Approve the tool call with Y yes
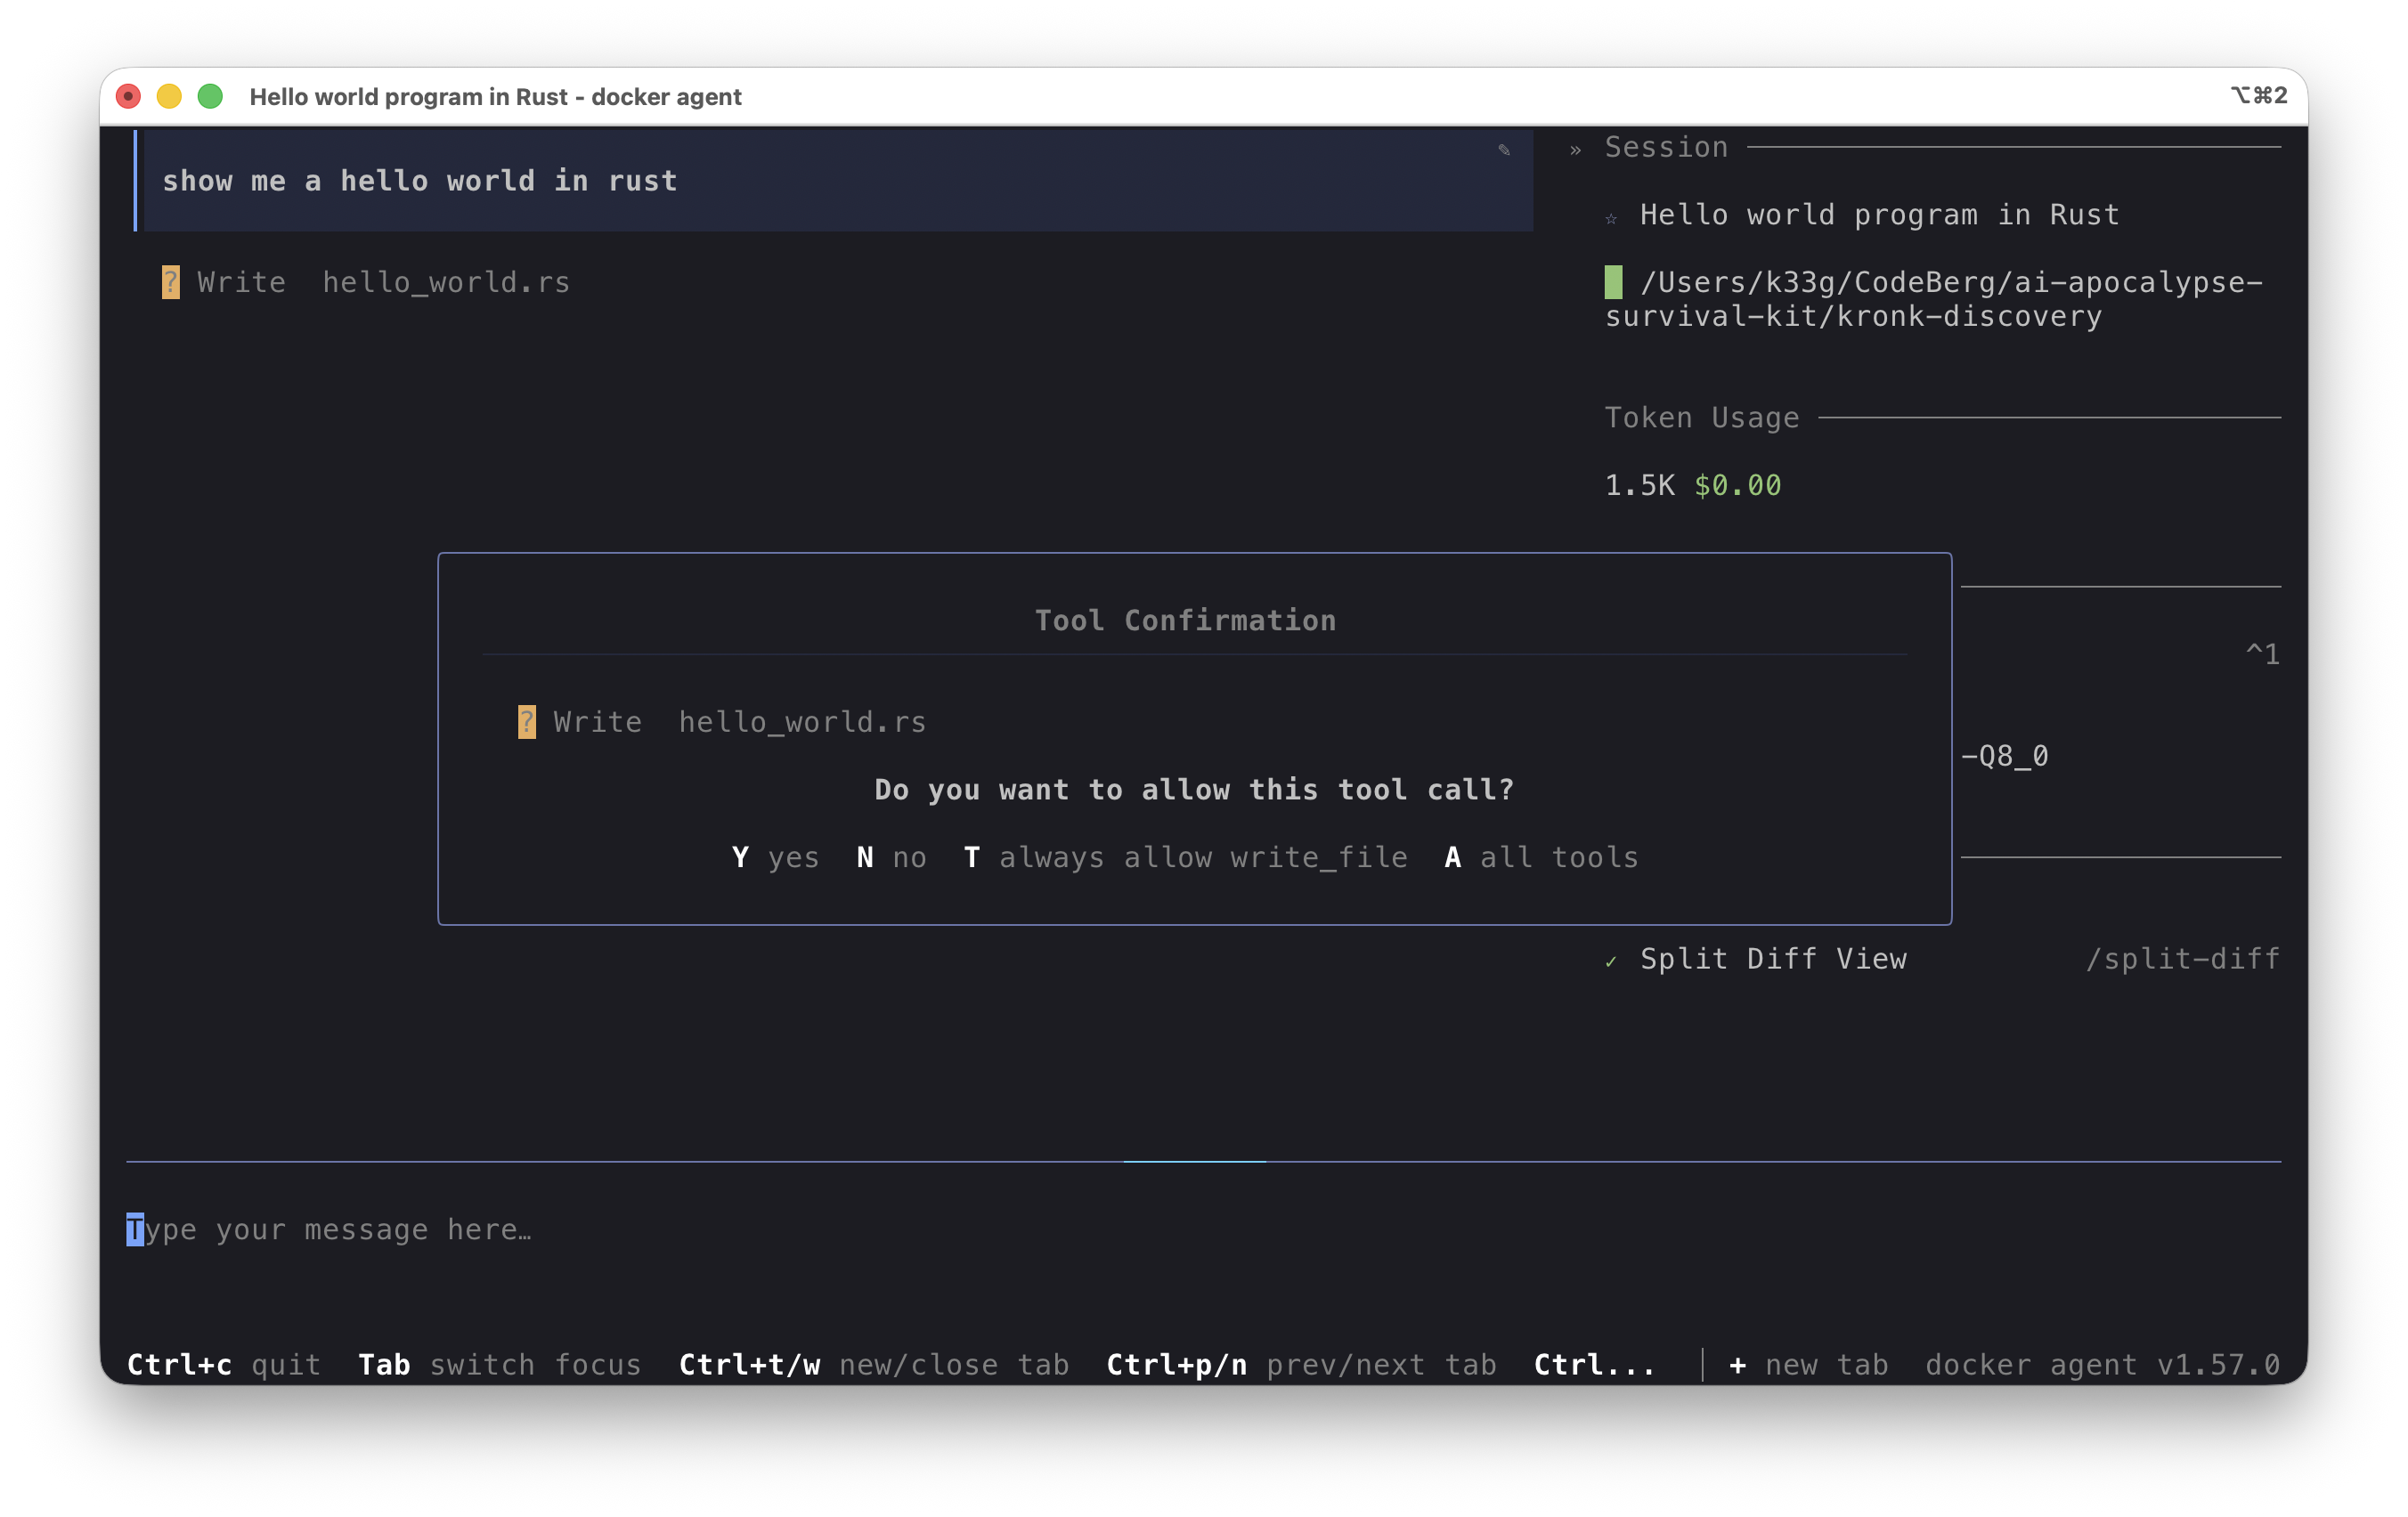This screenshot has width=2408, height=1517. pos(775,858)
